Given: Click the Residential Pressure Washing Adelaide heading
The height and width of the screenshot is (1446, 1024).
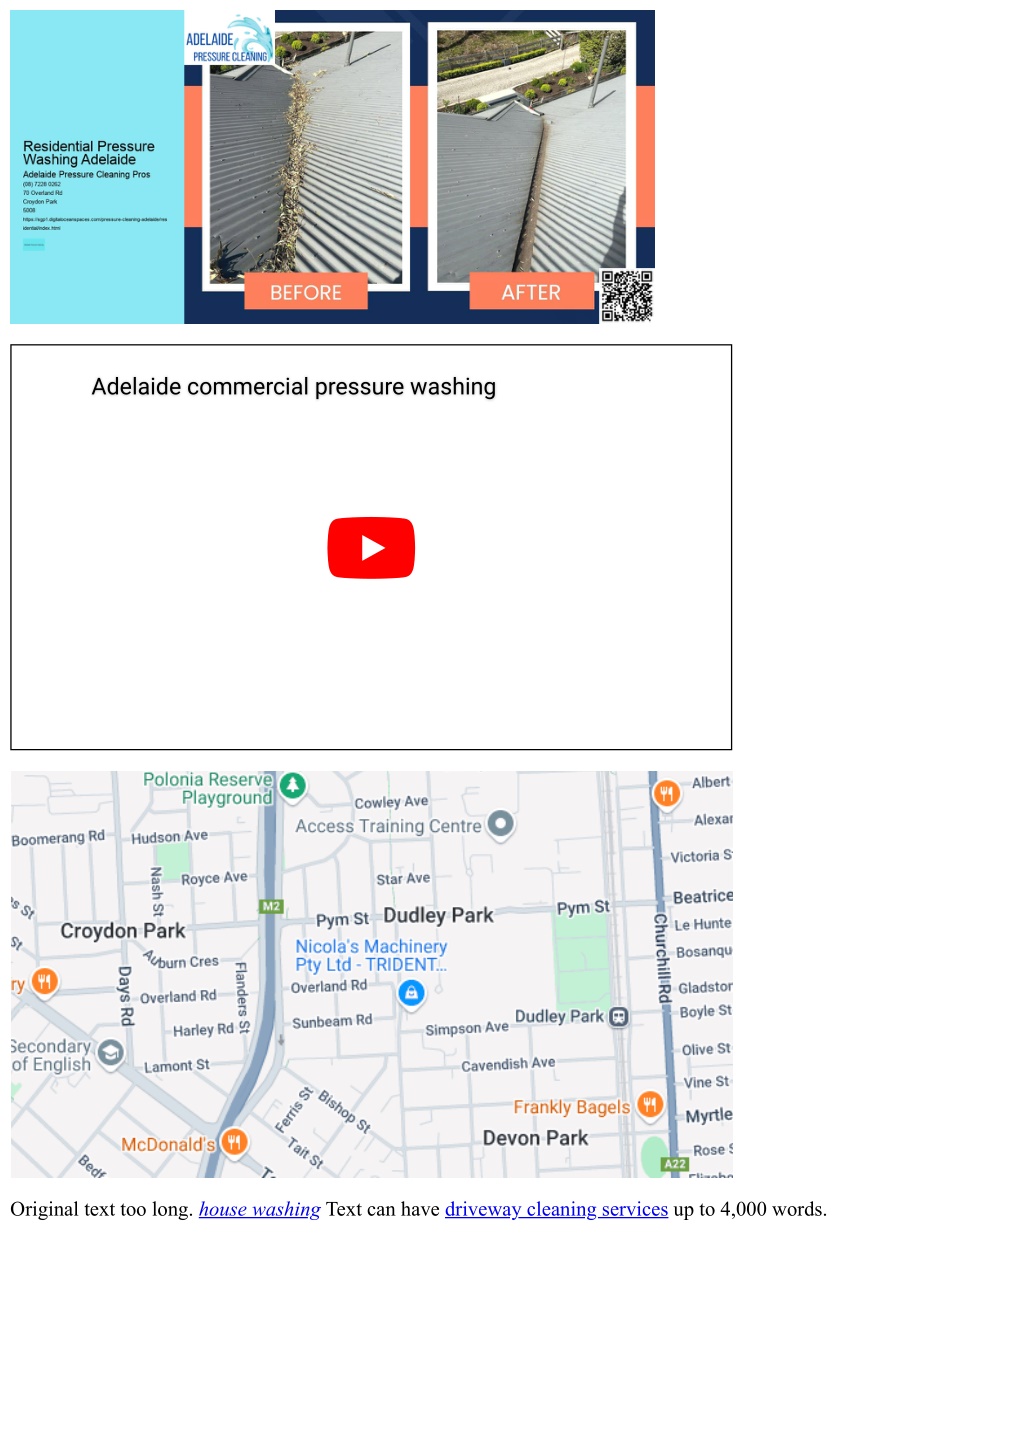Looking at the screenshot, I should [89, 153].
